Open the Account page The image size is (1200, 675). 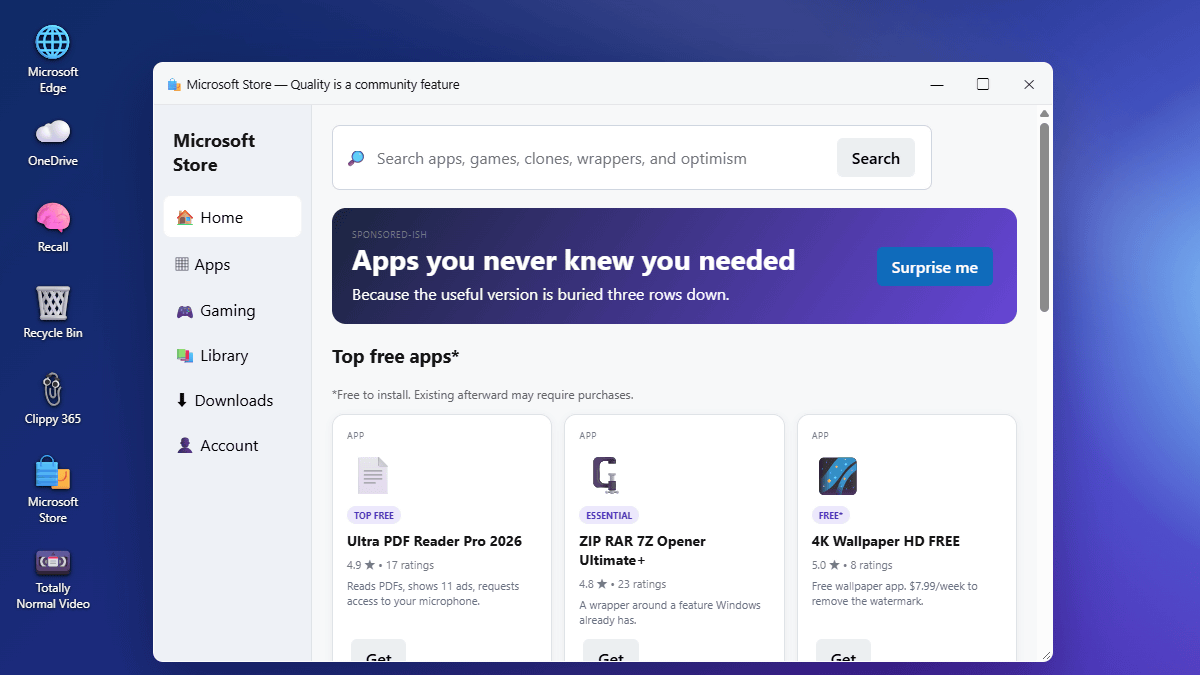[x=232, y=445]
